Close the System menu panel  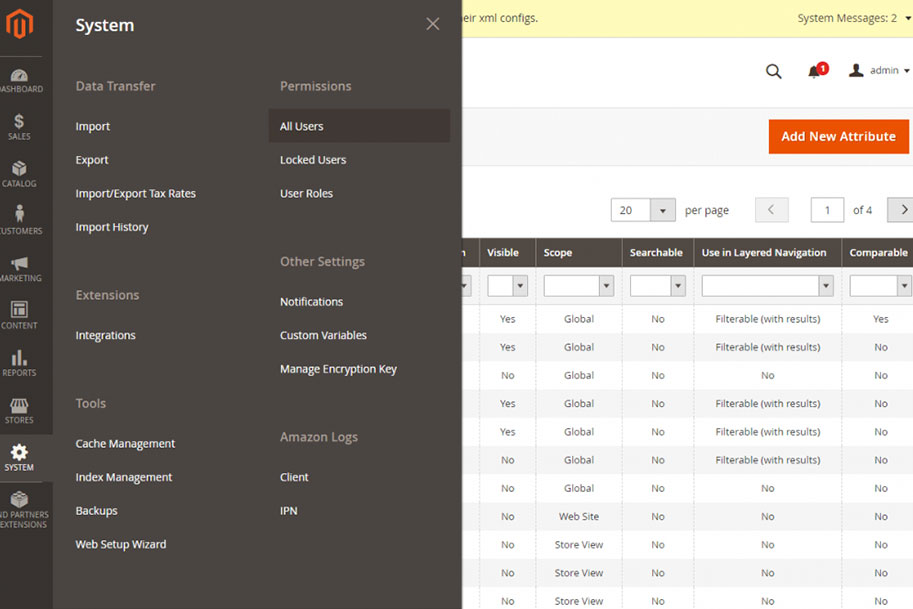pyautogui.click(x=433, y=24)
